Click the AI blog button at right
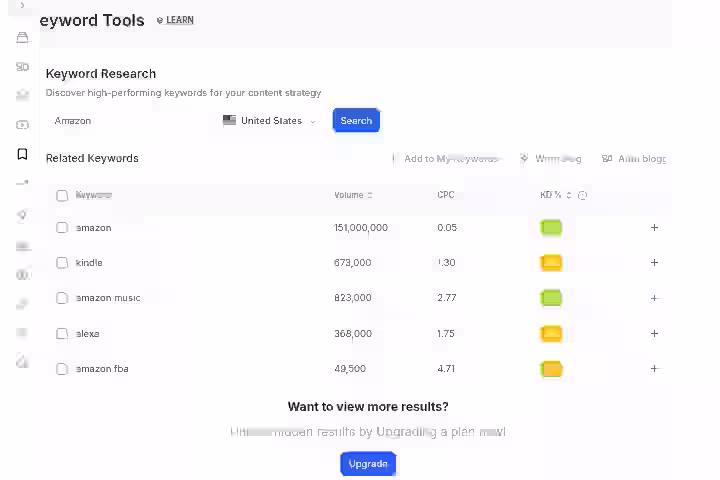 [634, 158]
